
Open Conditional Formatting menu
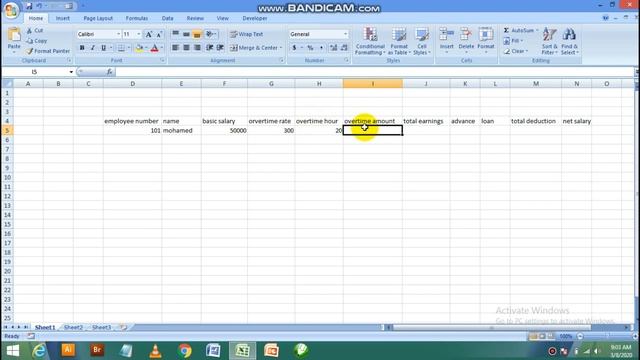click(x=370, y=41)
